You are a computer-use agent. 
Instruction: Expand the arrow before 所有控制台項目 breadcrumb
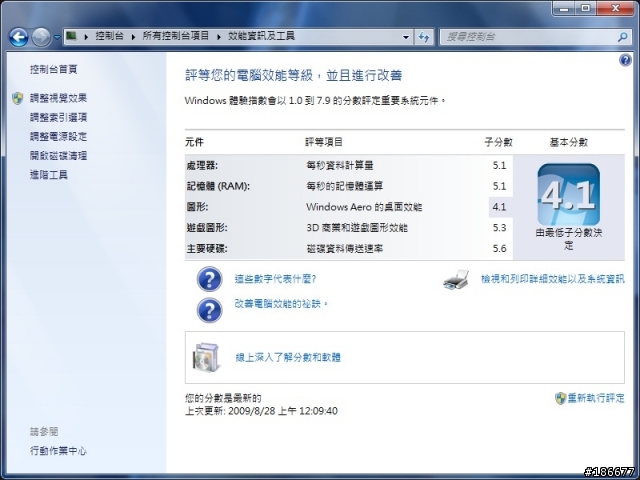click(133, 37)
